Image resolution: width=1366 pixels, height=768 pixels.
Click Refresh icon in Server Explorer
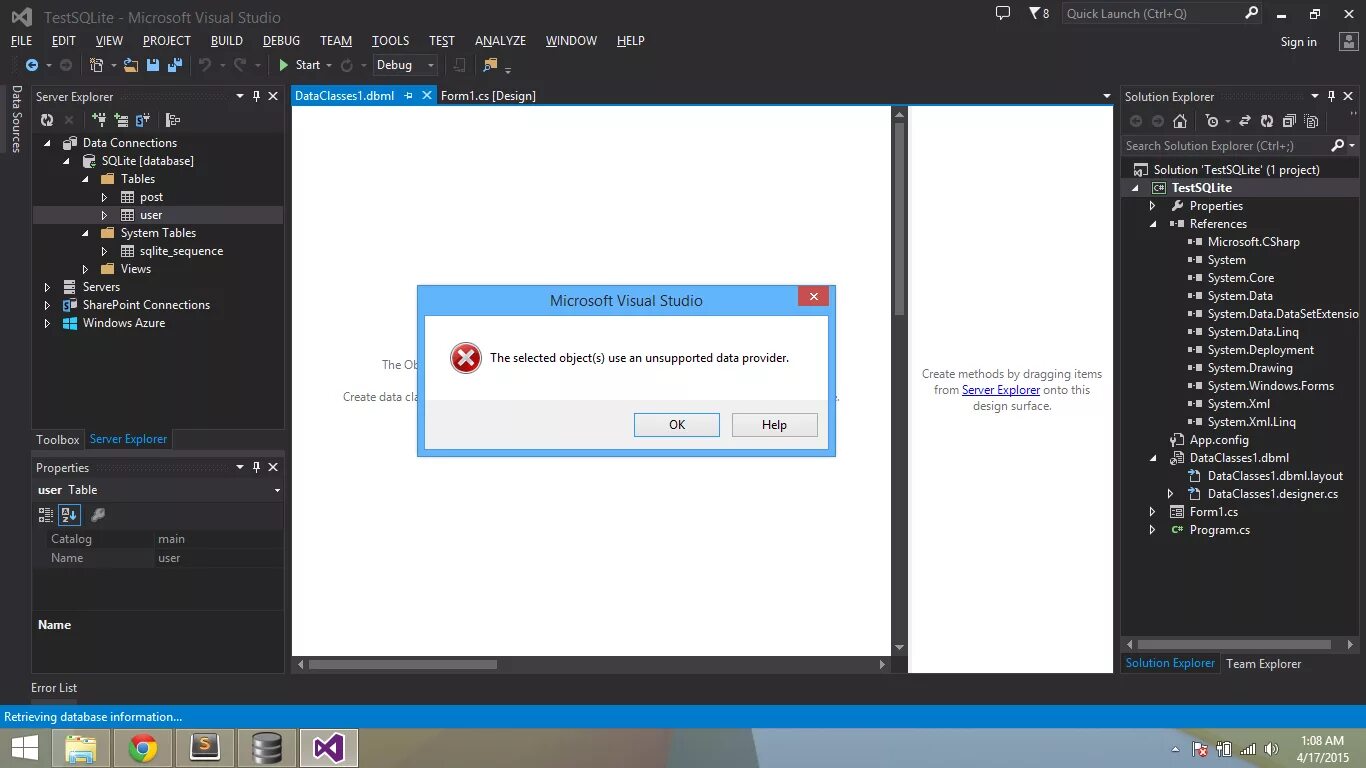[x=46, y=120]
